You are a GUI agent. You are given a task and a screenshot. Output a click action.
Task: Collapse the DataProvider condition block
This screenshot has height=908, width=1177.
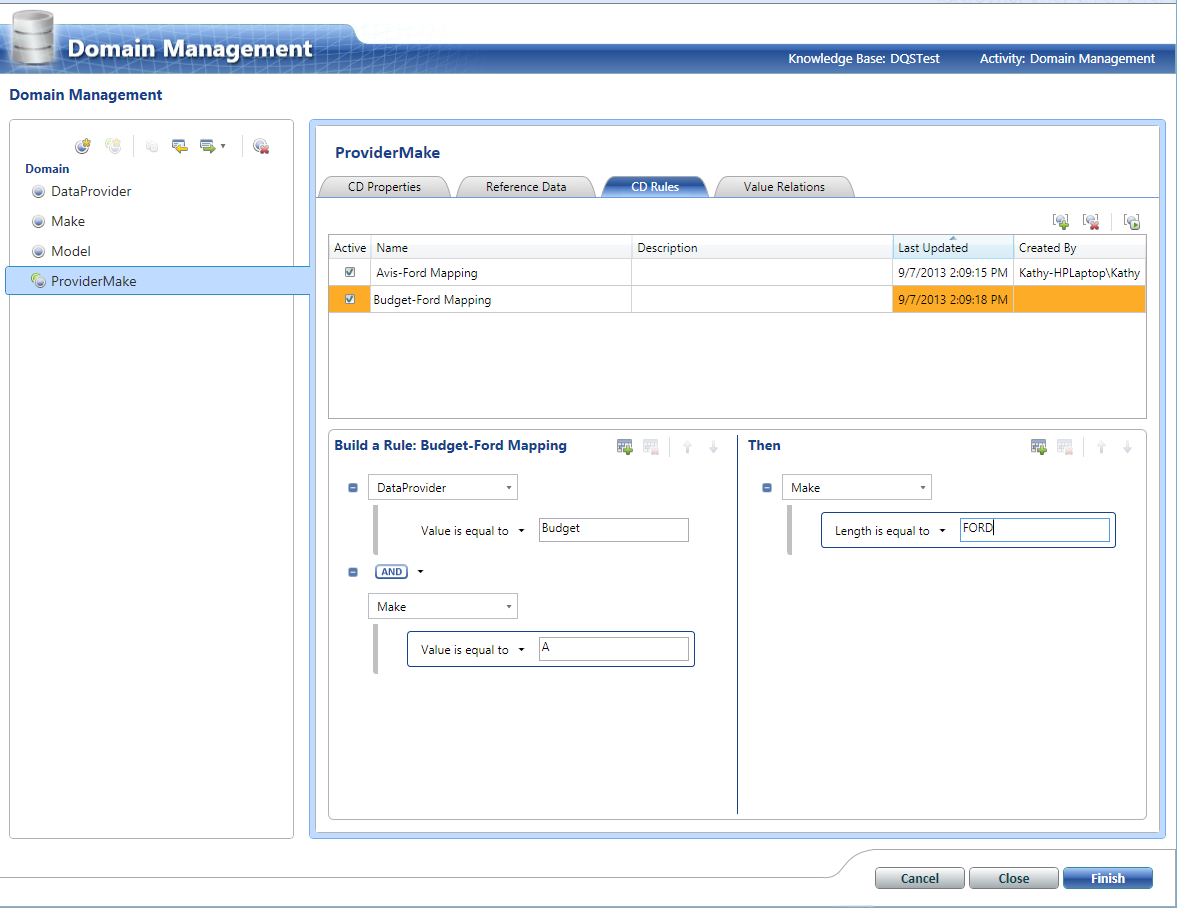[353, 488]
